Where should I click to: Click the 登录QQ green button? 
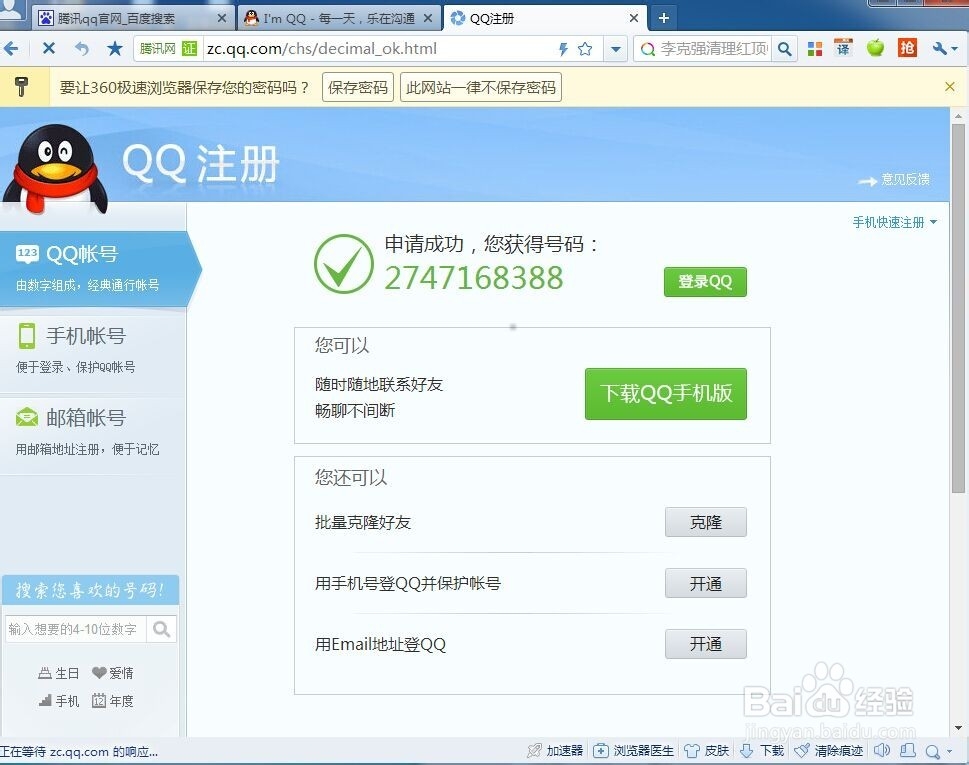pyautogui.click(x=705, y=282)
